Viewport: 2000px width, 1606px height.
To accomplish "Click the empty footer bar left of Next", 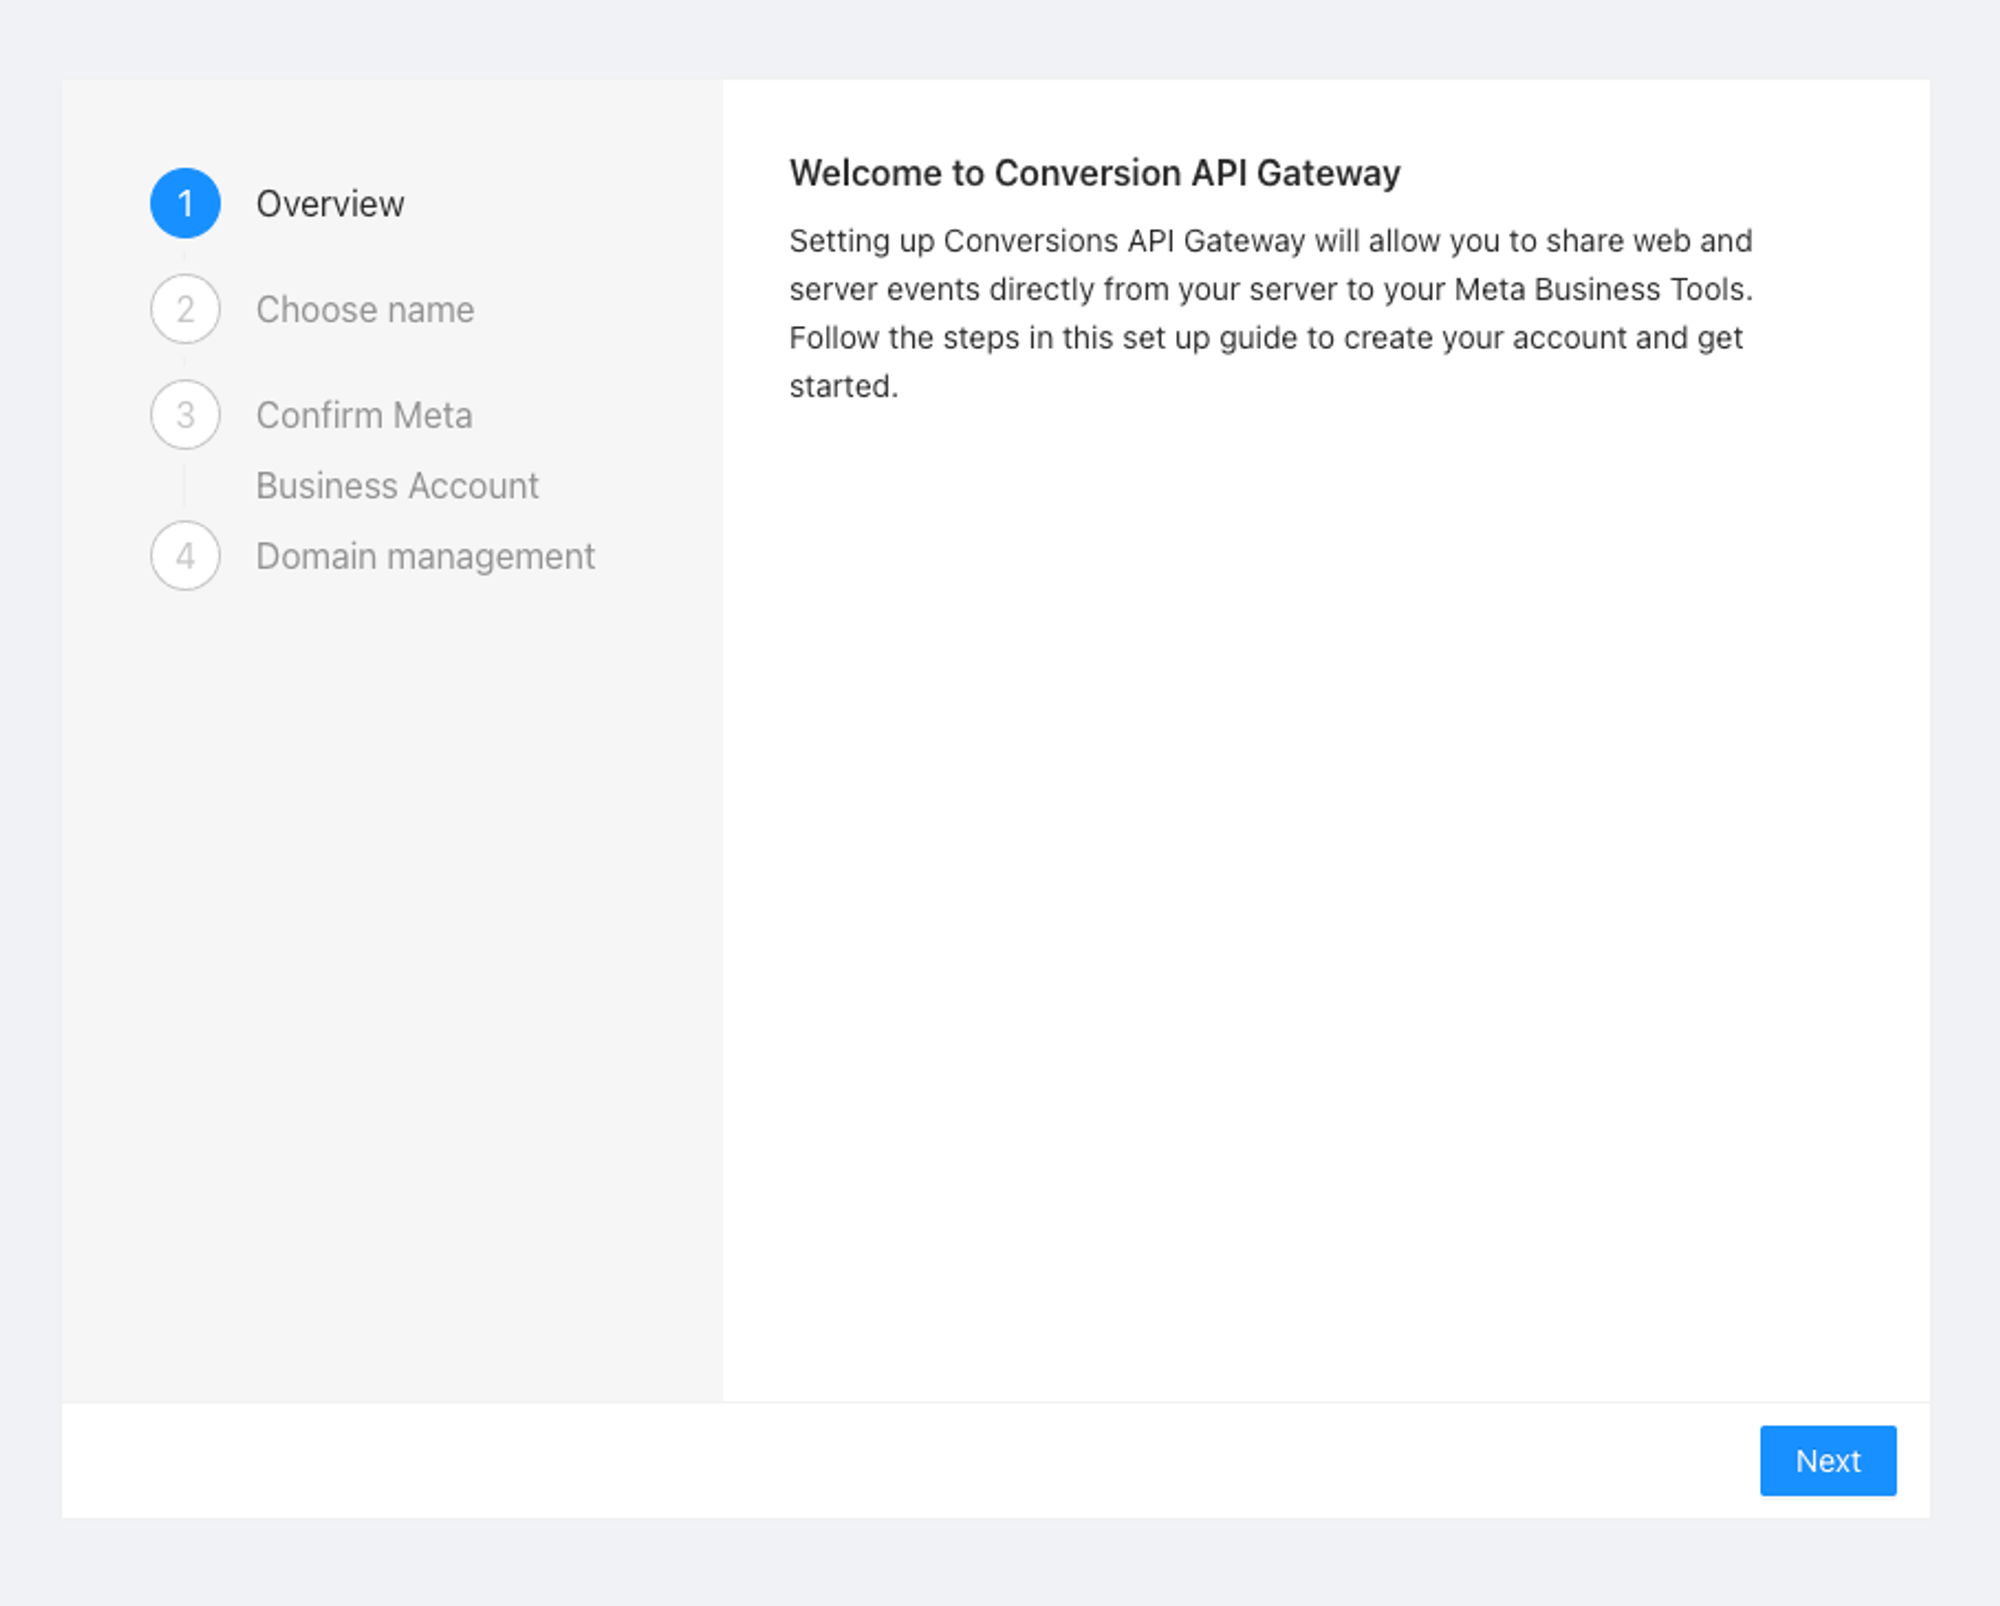I will pos(900,1461).
